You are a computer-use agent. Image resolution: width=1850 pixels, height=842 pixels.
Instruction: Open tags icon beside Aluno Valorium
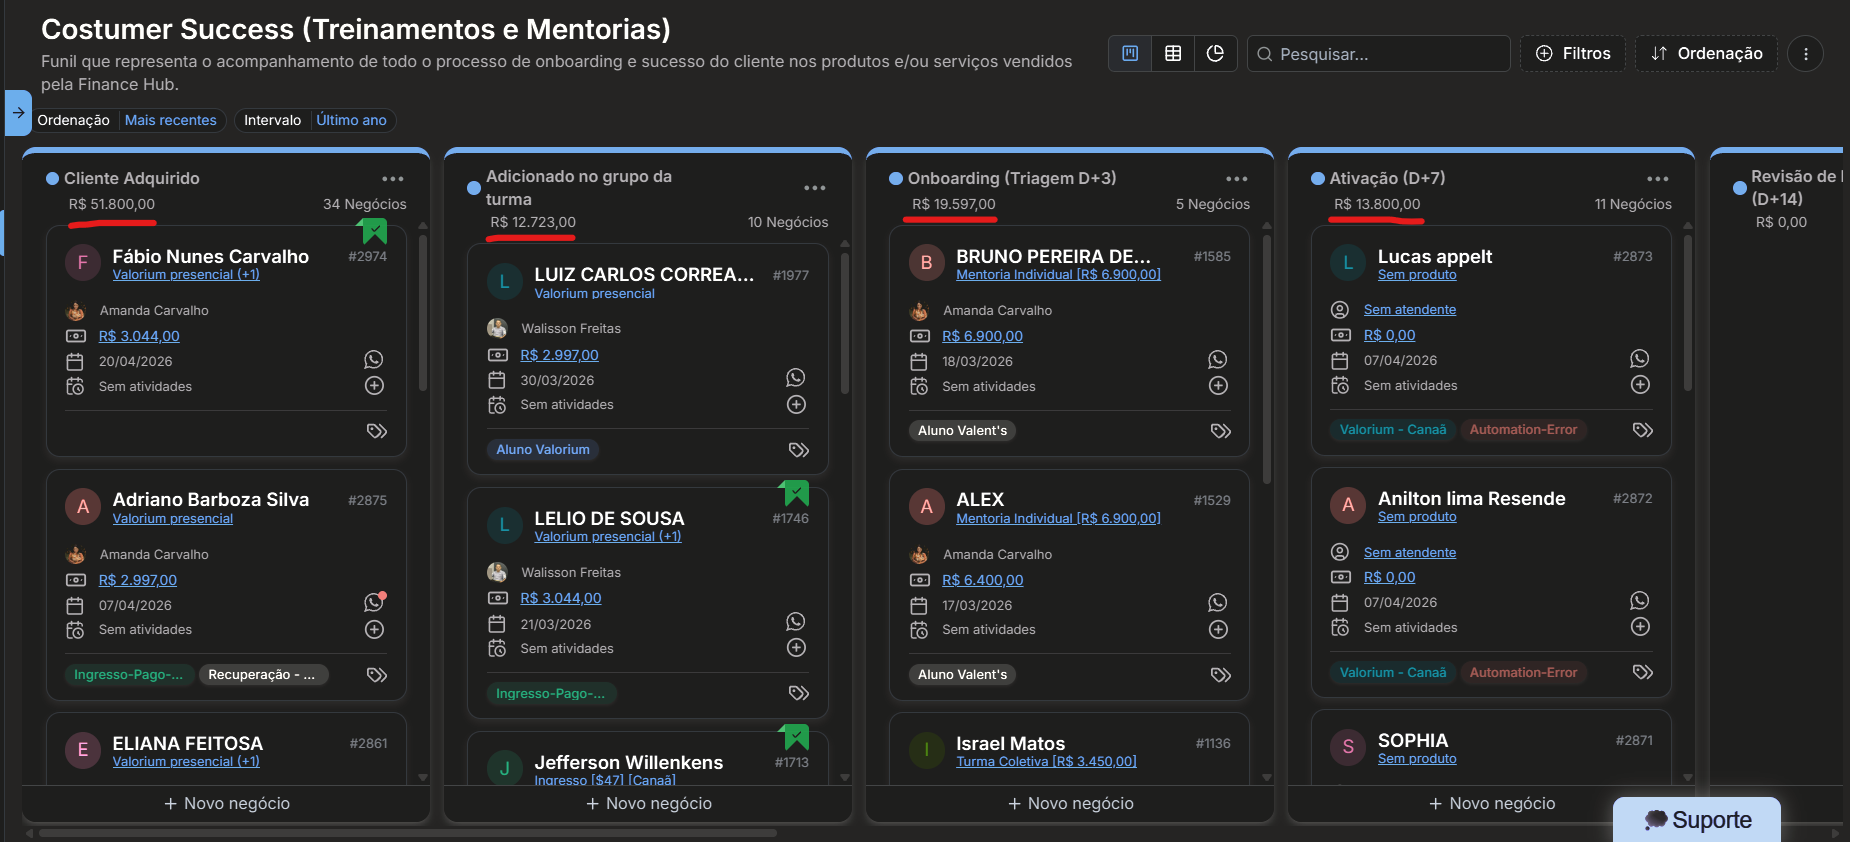coord(798,450)
